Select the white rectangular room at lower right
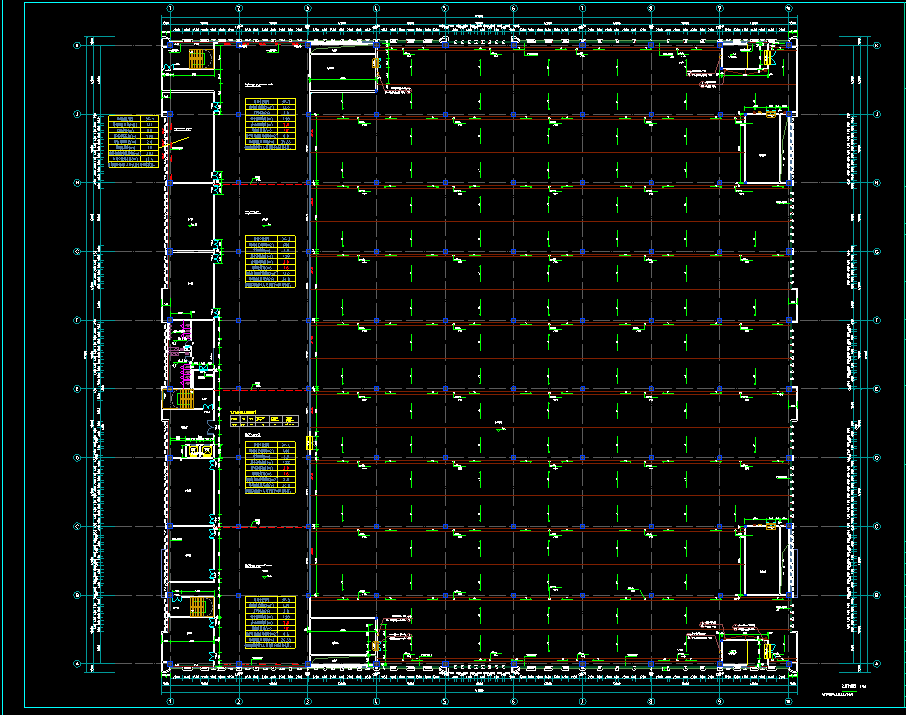Image resolution: width=906 pixels, height=715 pixels. pyautogui.click(x=761, y=561)
